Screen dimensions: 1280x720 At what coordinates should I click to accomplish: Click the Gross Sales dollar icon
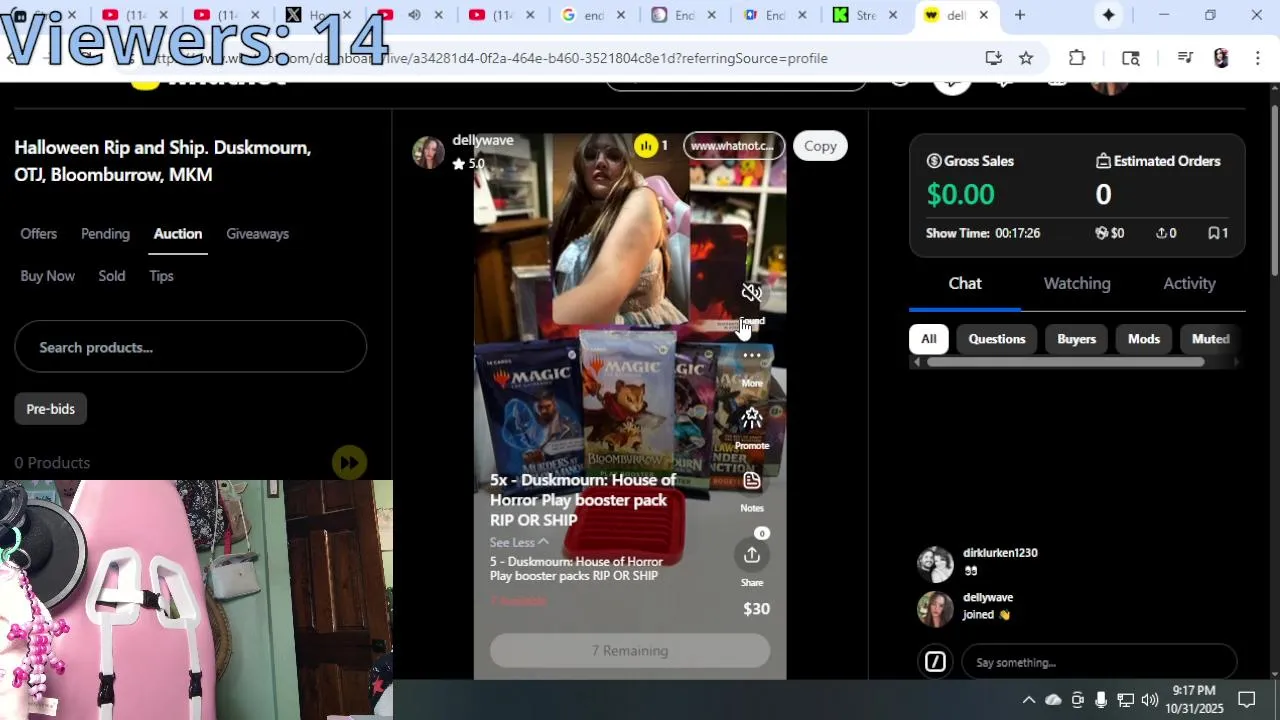[x=934, y=161]
